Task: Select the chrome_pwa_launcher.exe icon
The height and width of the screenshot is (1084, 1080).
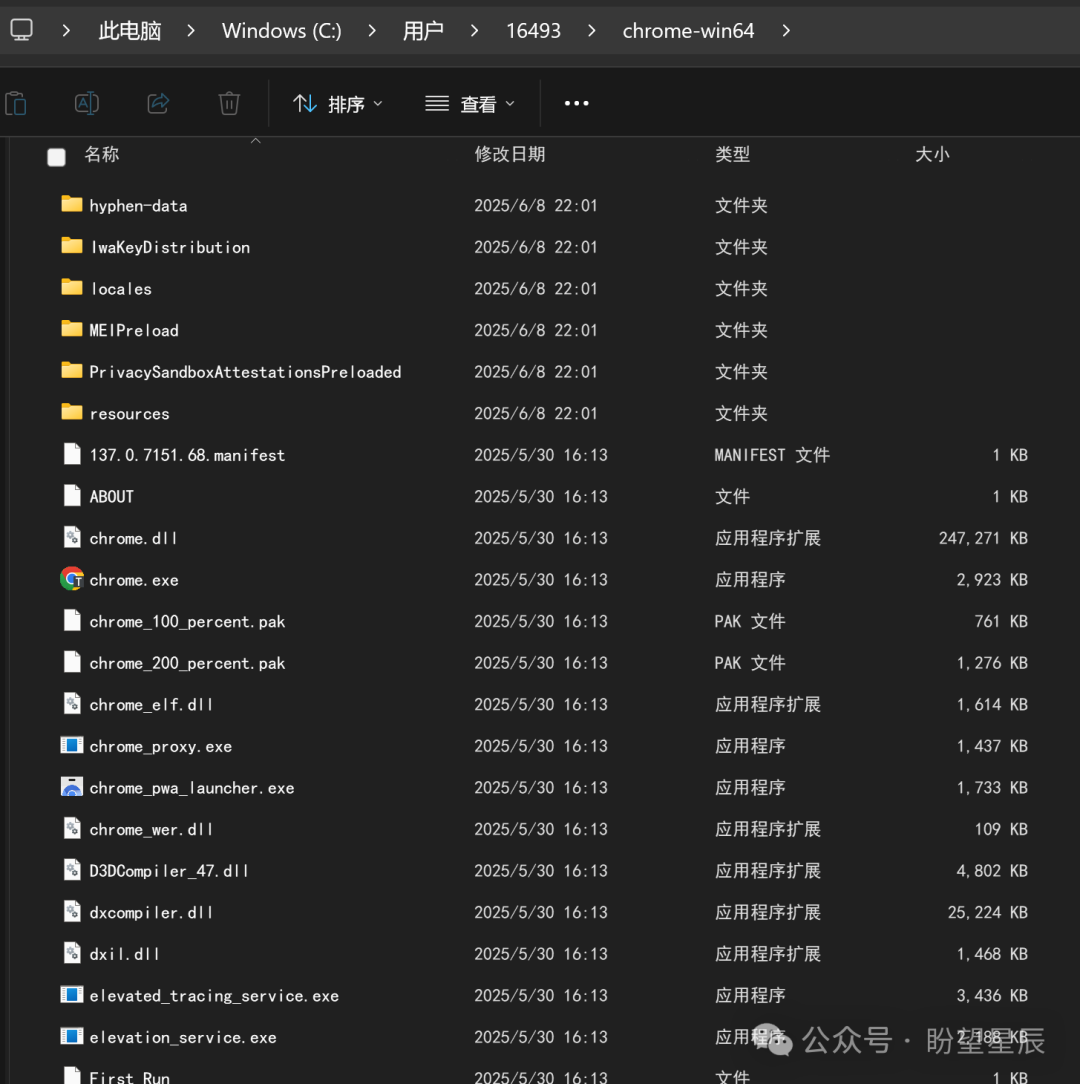Action: (72, 787)
